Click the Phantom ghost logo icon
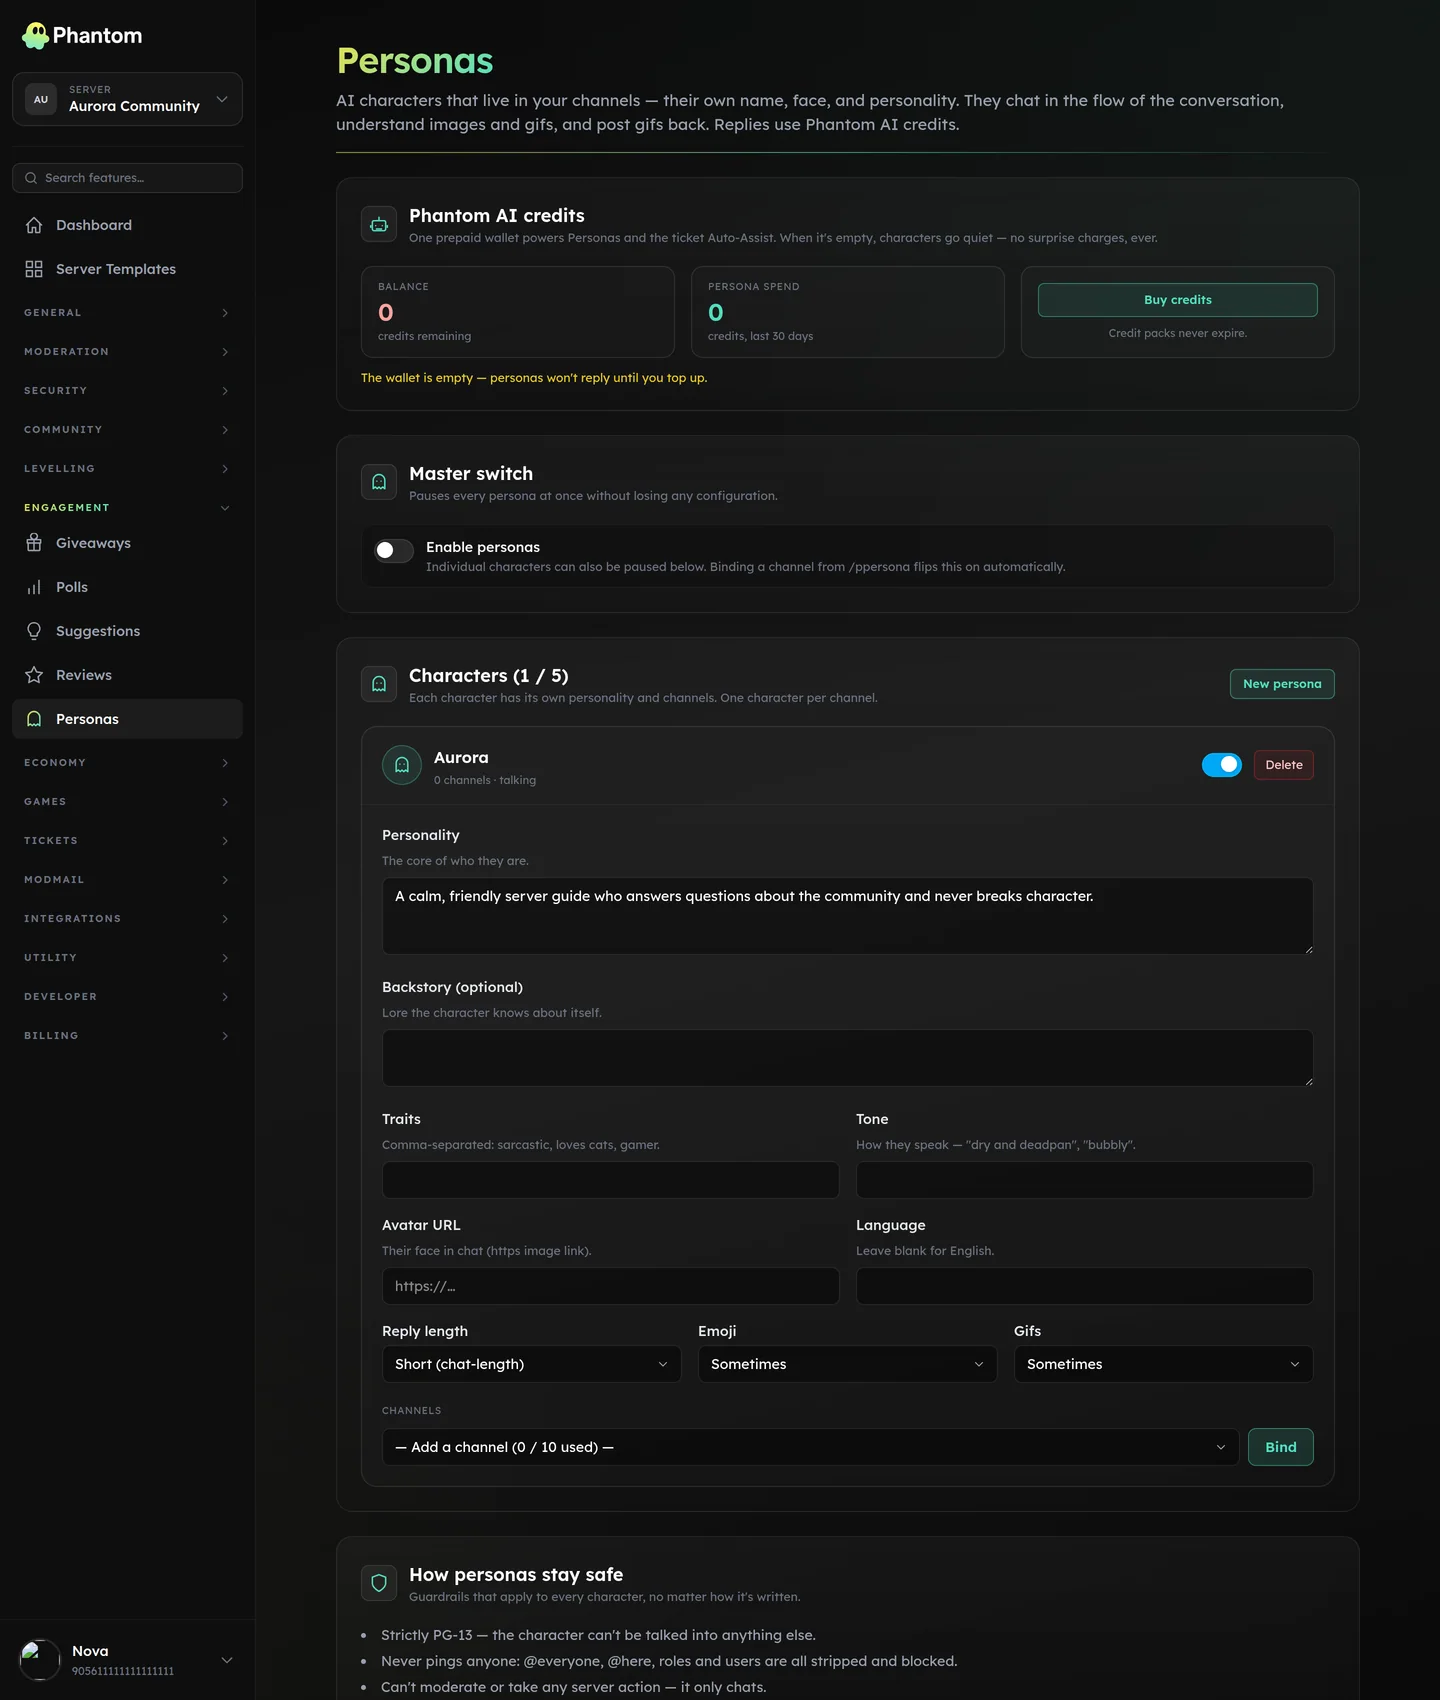Viewport: 1440px width, 1700px height. point(35,36)
